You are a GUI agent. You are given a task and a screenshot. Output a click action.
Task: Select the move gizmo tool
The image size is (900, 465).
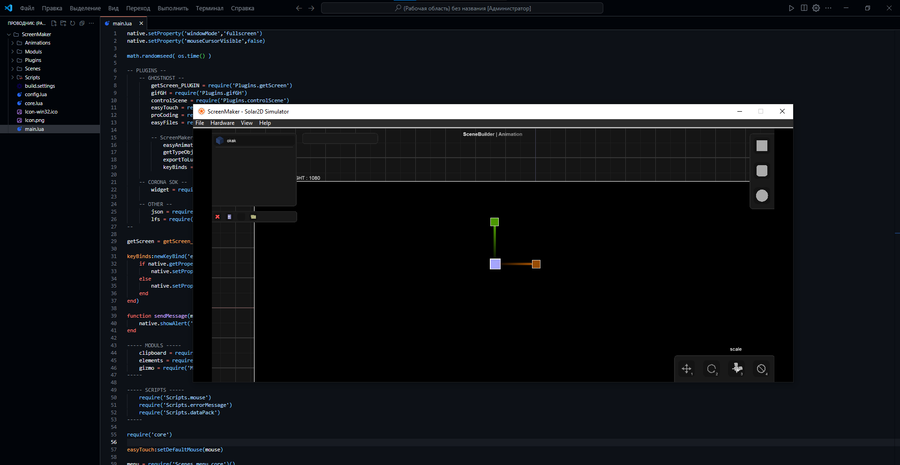tap(686, 369)
